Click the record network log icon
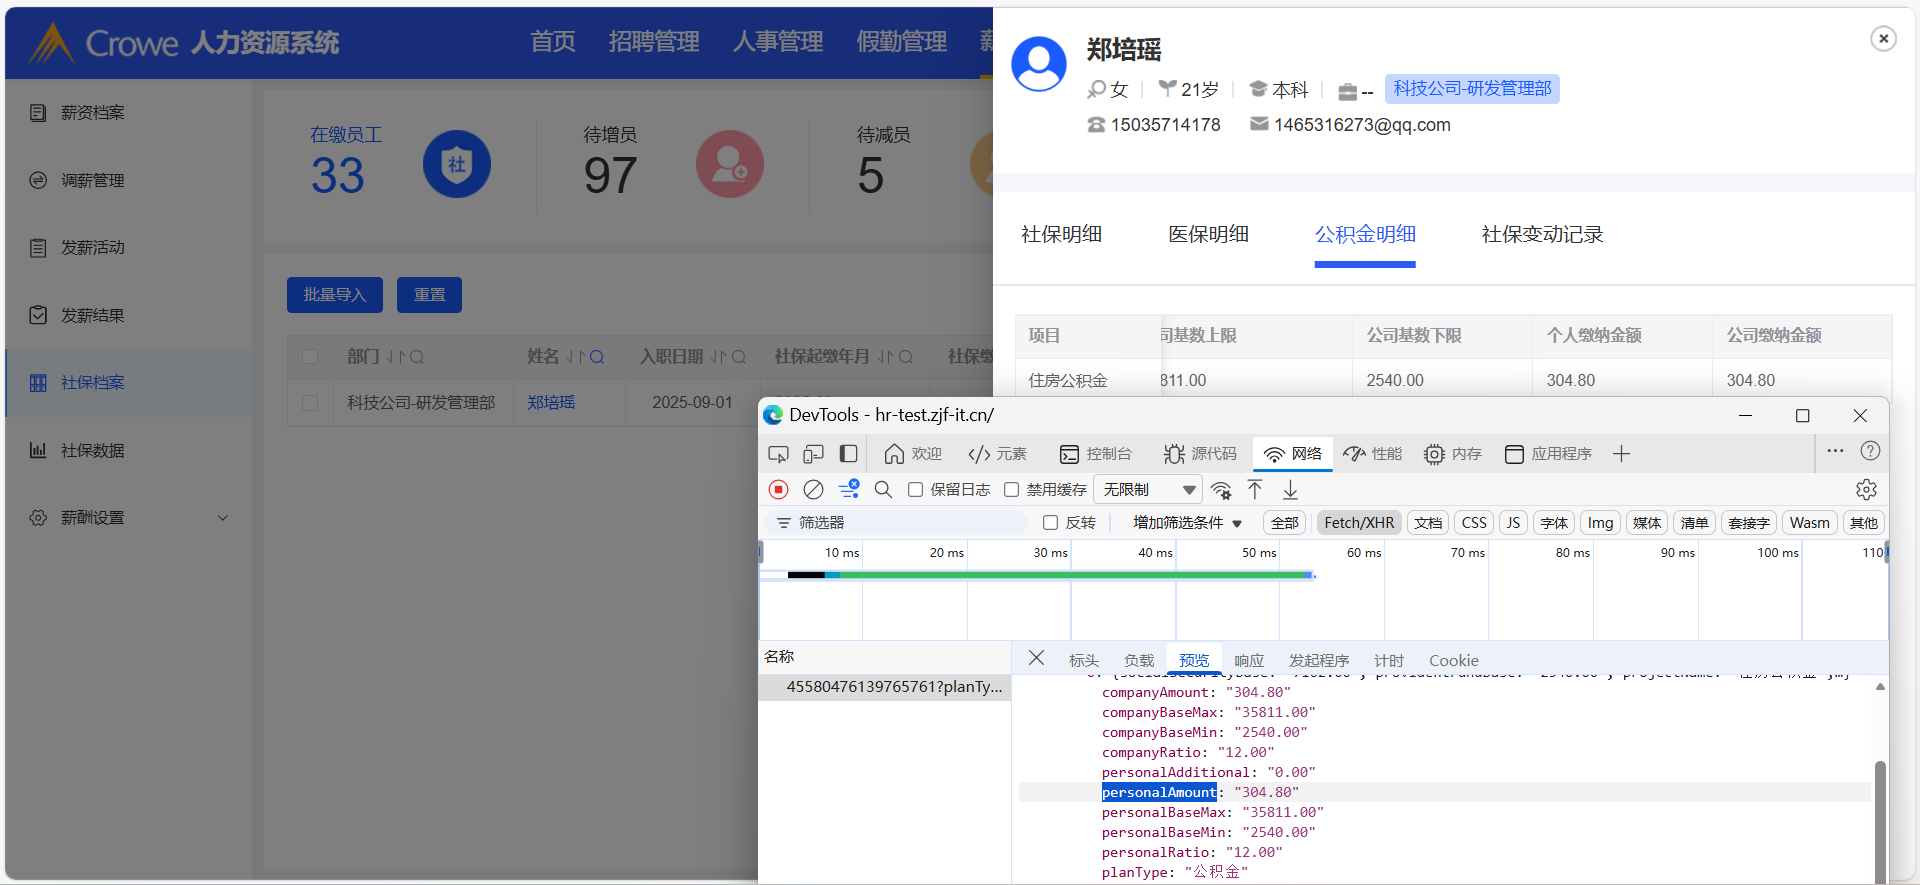Screen dimensions: 1920x885 tap(778, 489)
